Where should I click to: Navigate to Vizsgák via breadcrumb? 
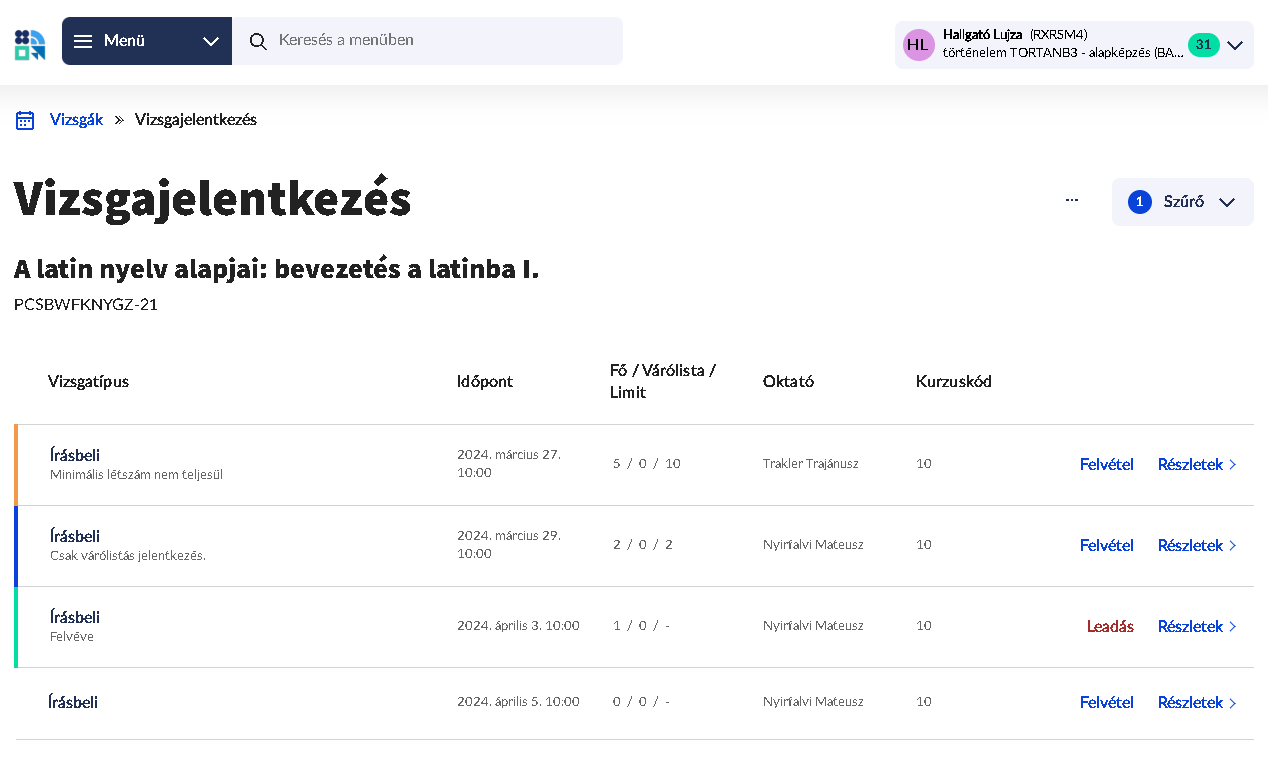tap(76, 119)
